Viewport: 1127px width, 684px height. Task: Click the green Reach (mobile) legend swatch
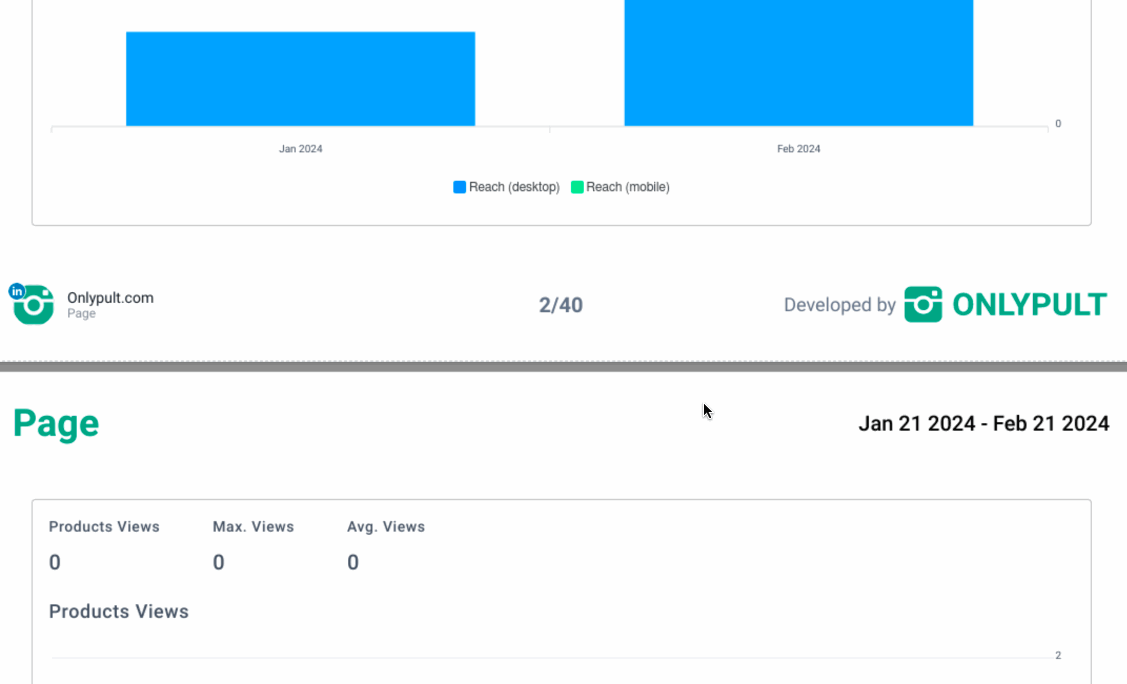click(x=577, y=187)
